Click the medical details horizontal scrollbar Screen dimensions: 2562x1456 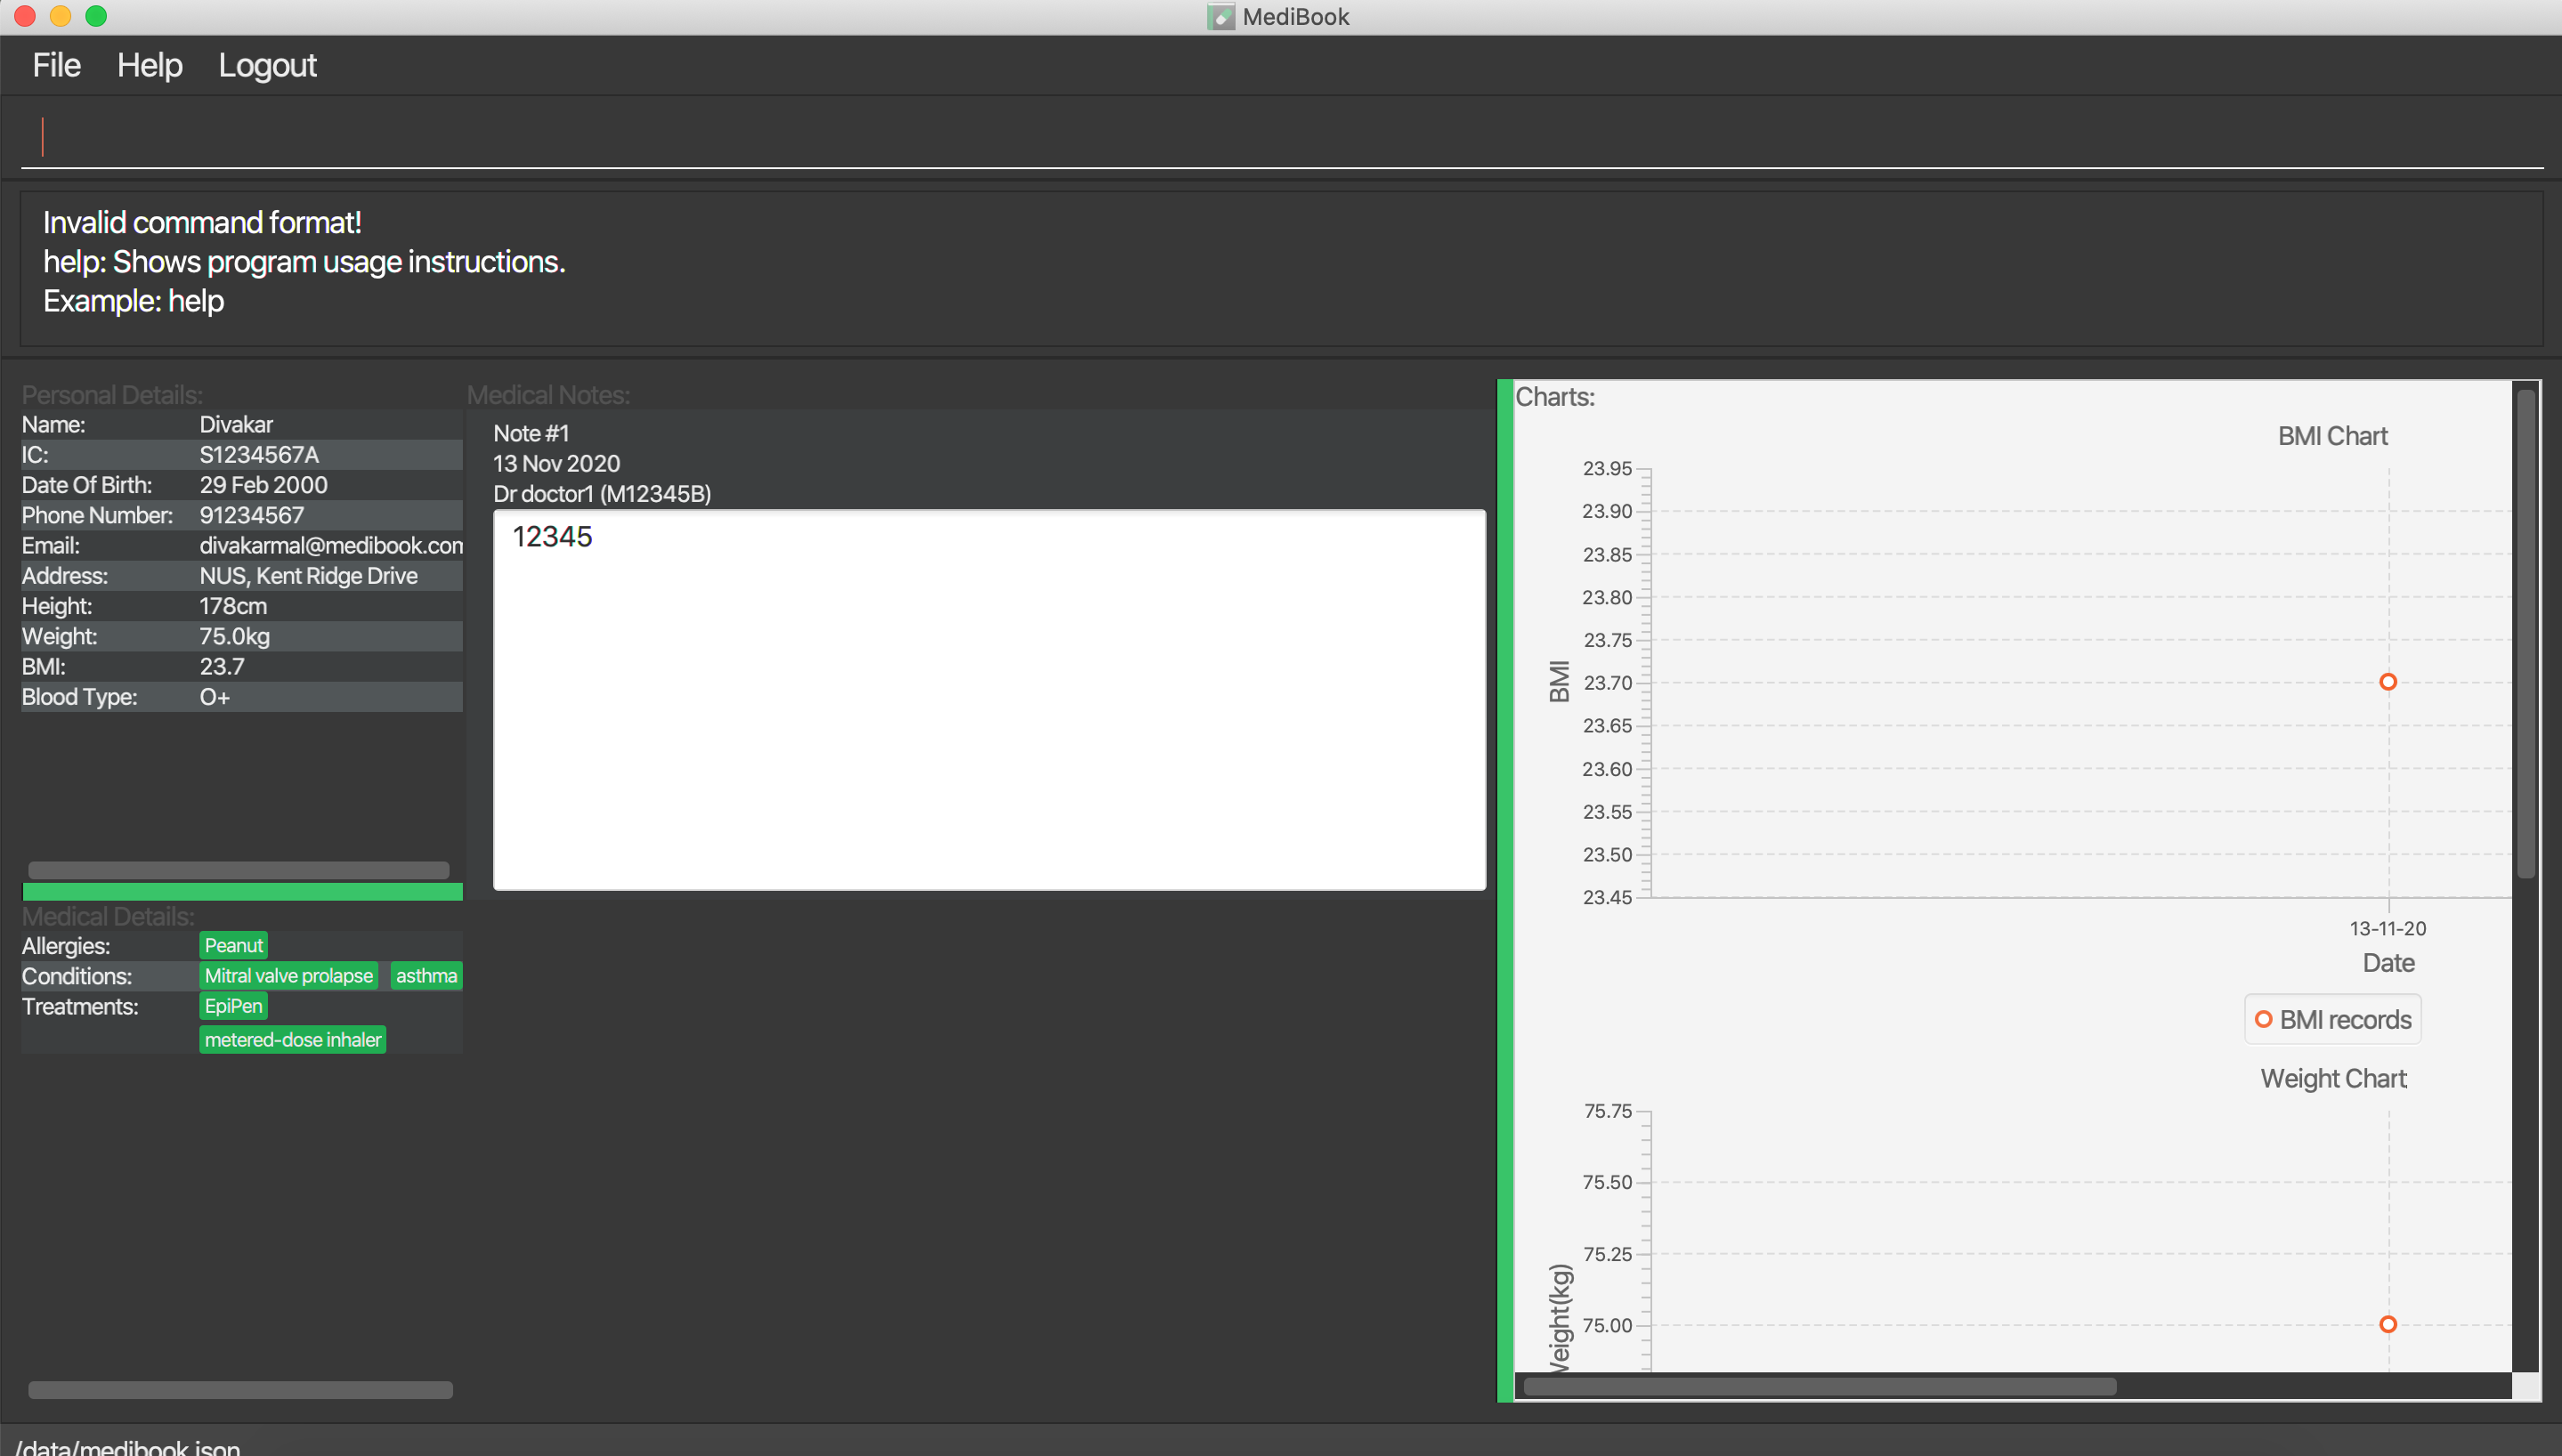(x=240, y=1389)
